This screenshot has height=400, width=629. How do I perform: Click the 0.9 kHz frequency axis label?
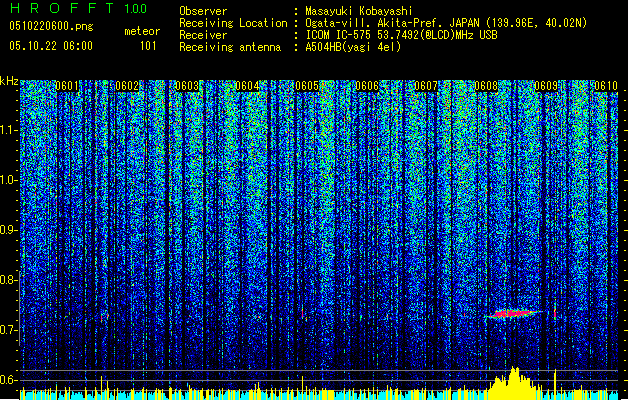click(9, 230)
